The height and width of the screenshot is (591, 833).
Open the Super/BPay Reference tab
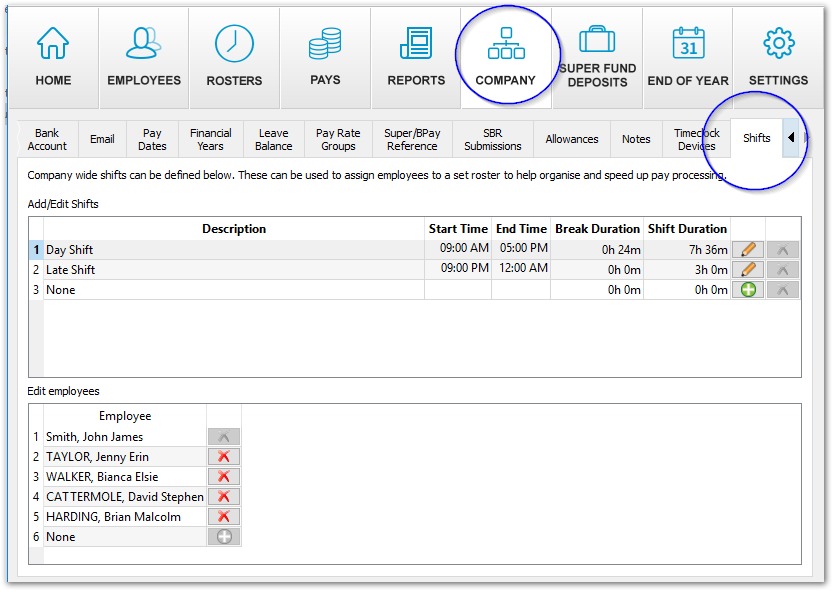pos(412,139)
